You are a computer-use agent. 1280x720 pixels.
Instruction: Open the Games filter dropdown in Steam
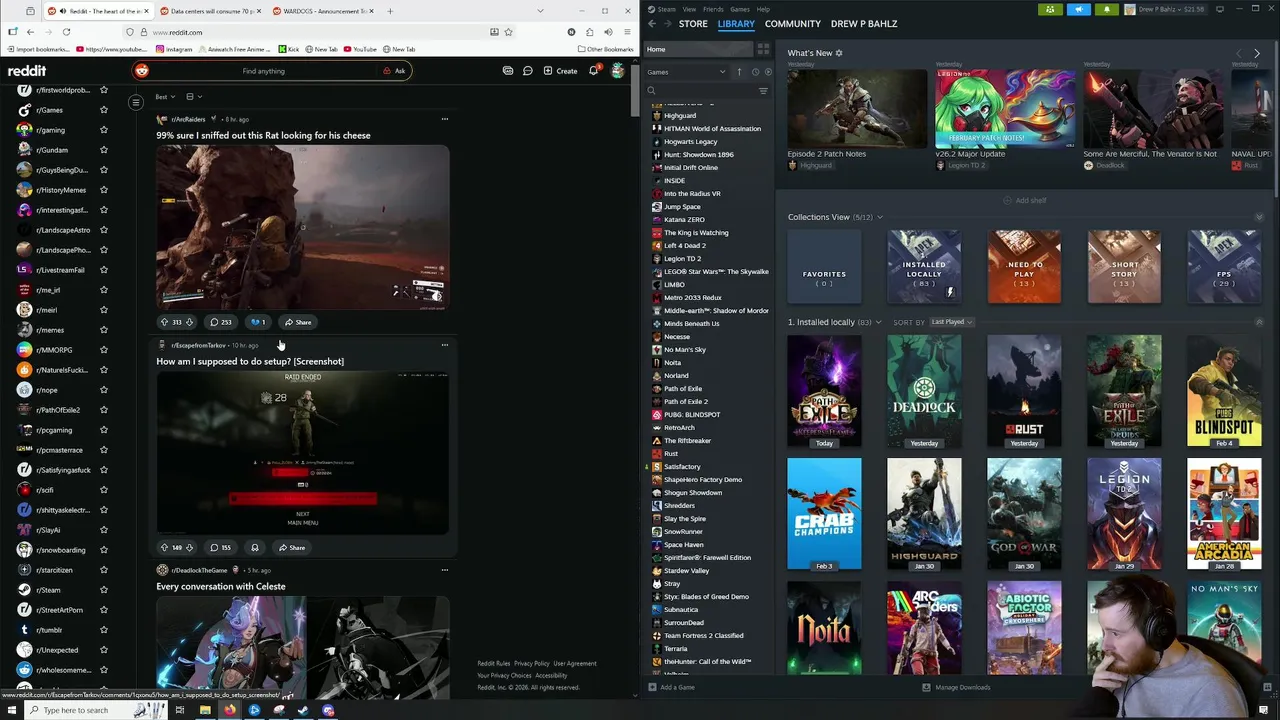(686, 72)
